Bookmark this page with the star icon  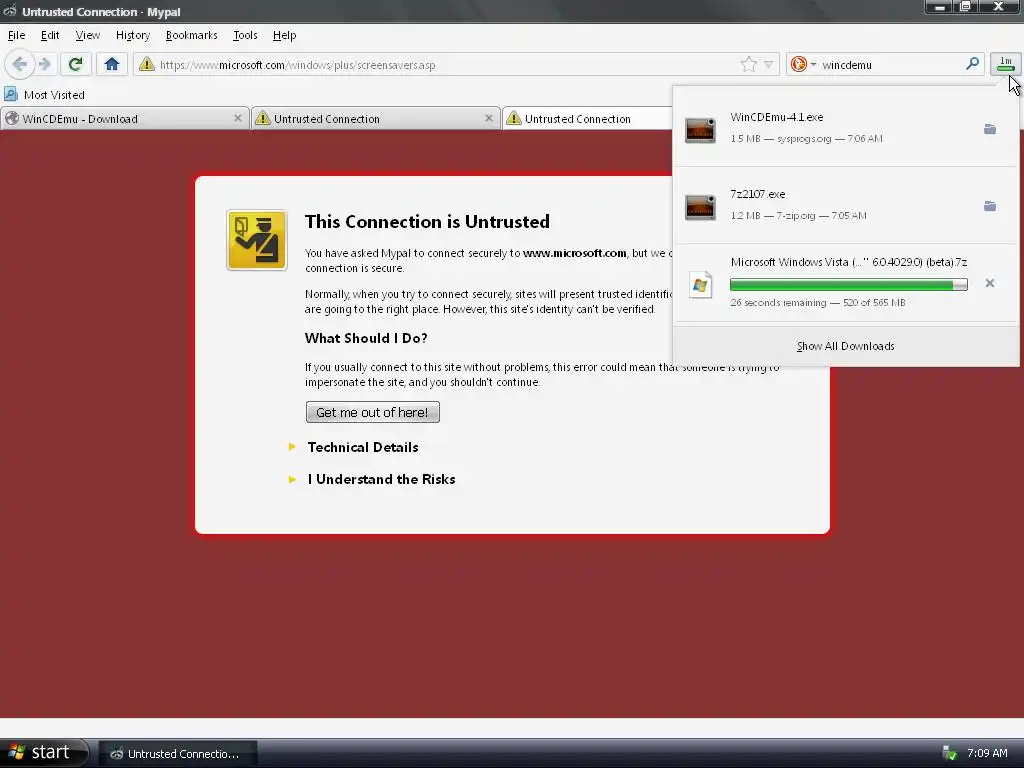pyautogui.click(x=748, y=64)
